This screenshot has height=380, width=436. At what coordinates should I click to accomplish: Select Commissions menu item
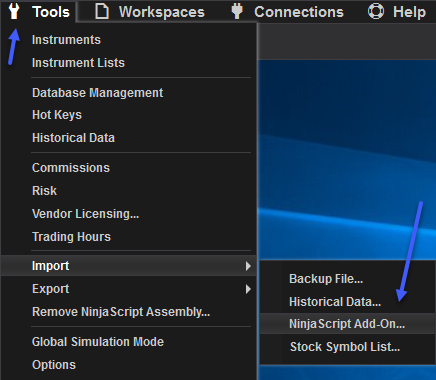[71, 168]
